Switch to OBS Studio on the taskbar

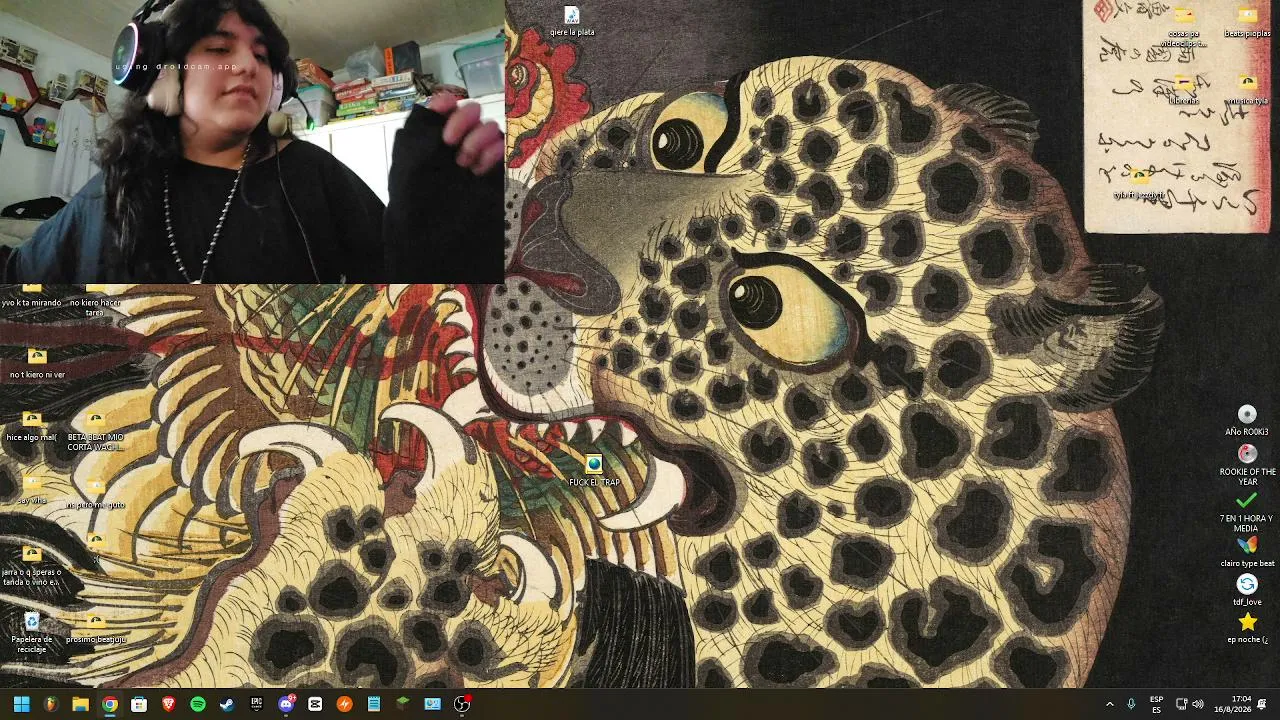(462, 704)
